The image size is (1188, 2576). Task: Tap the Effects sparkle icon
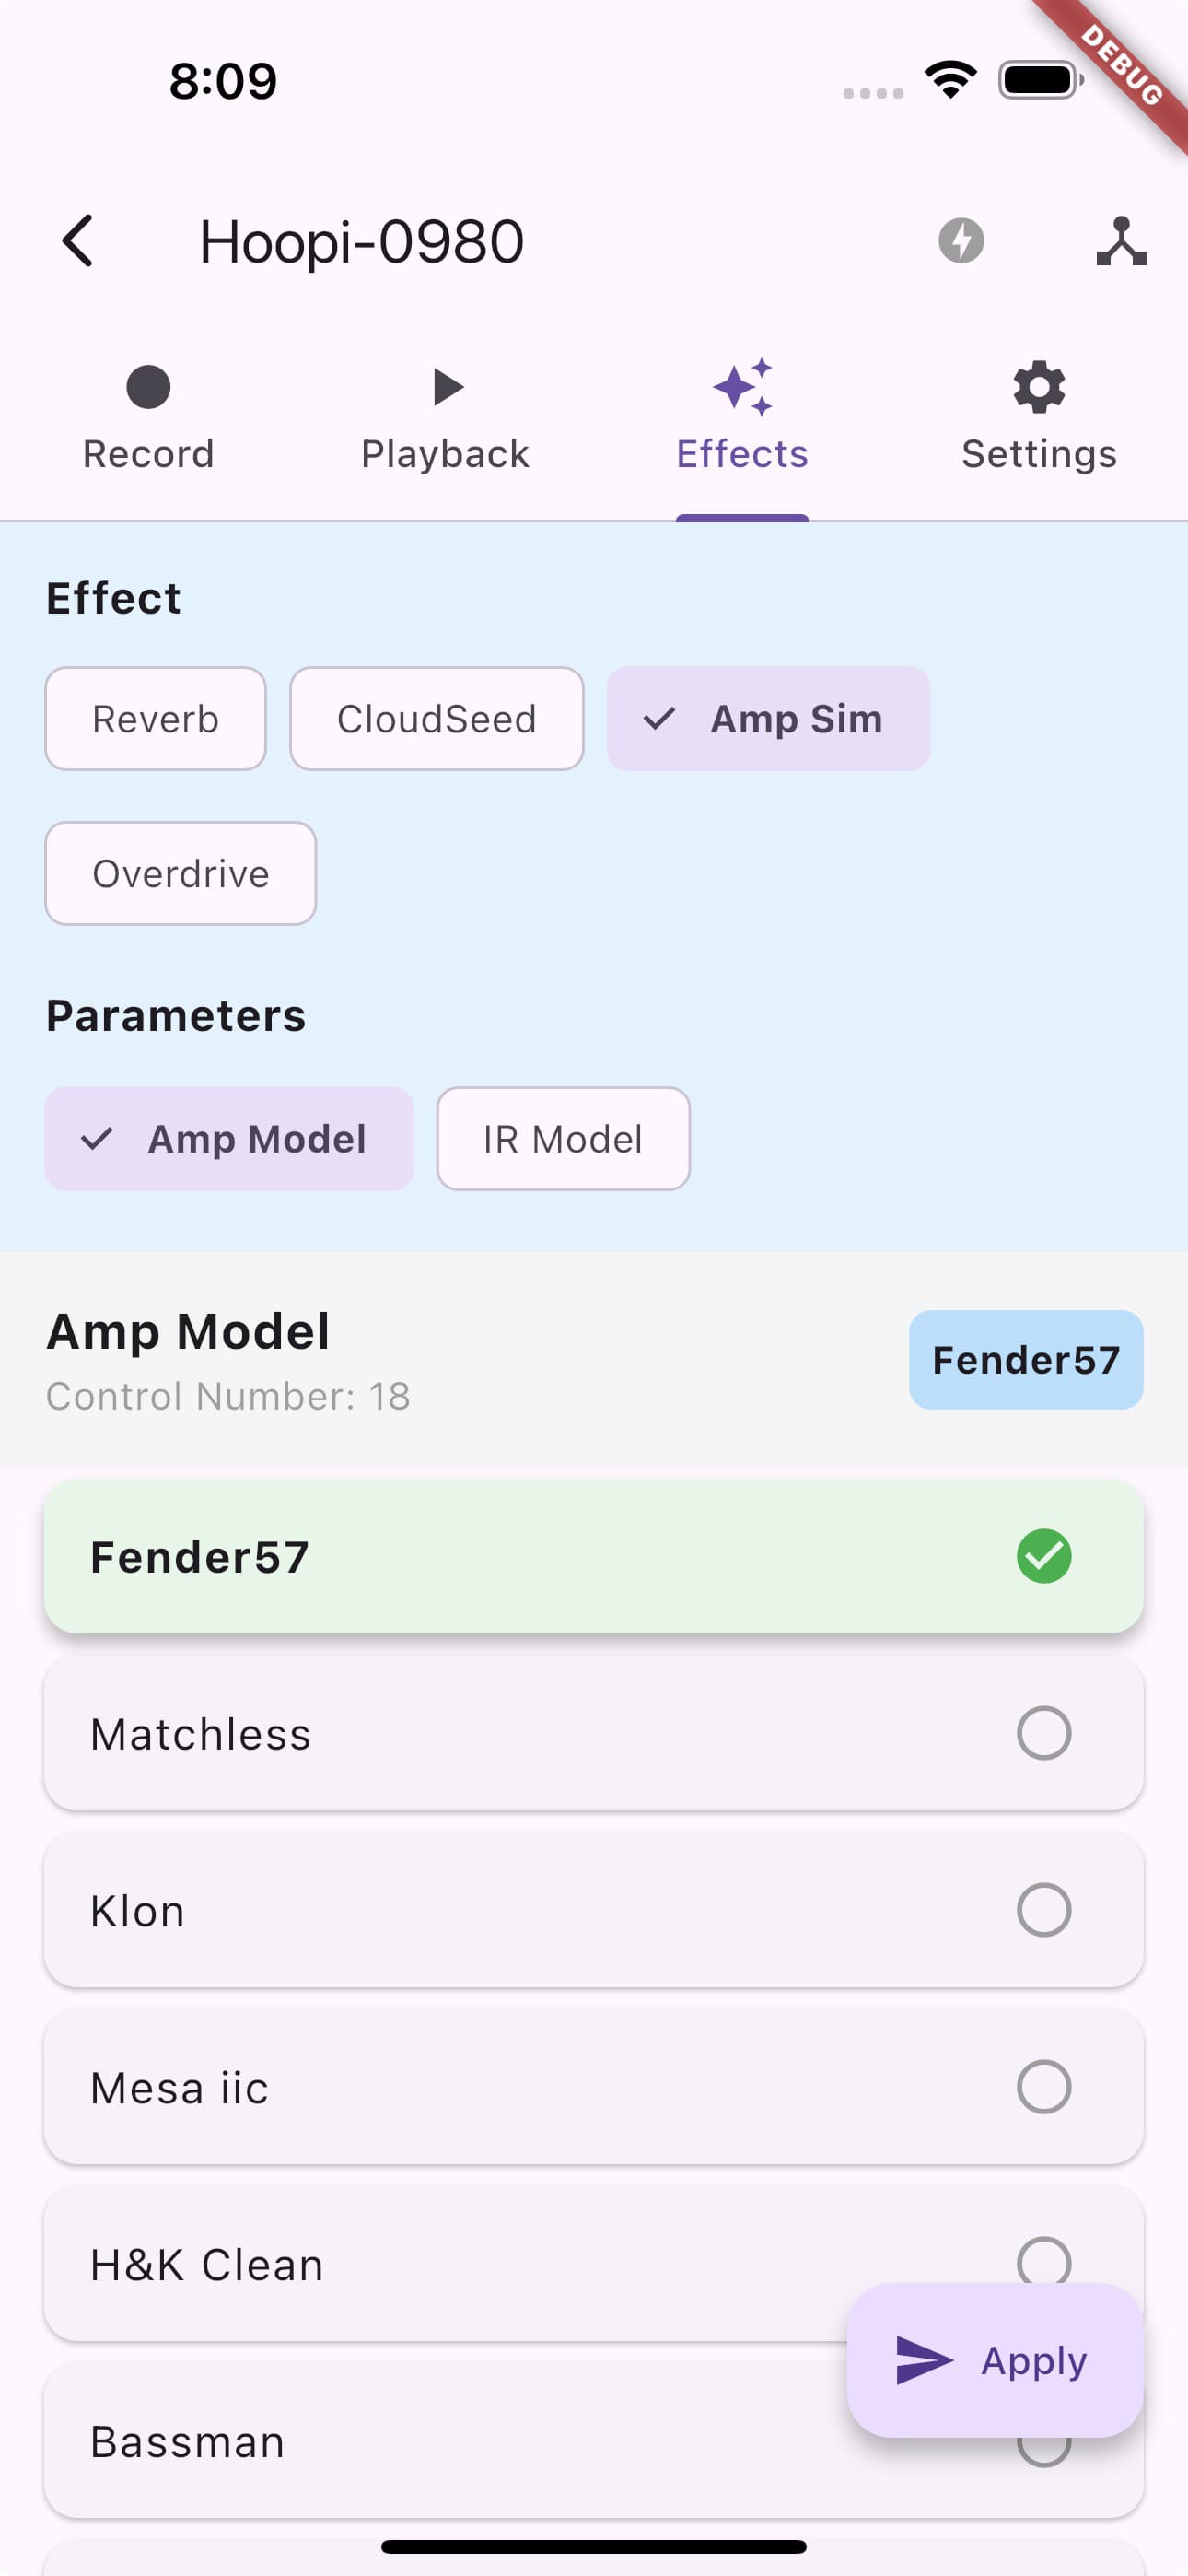743,387
